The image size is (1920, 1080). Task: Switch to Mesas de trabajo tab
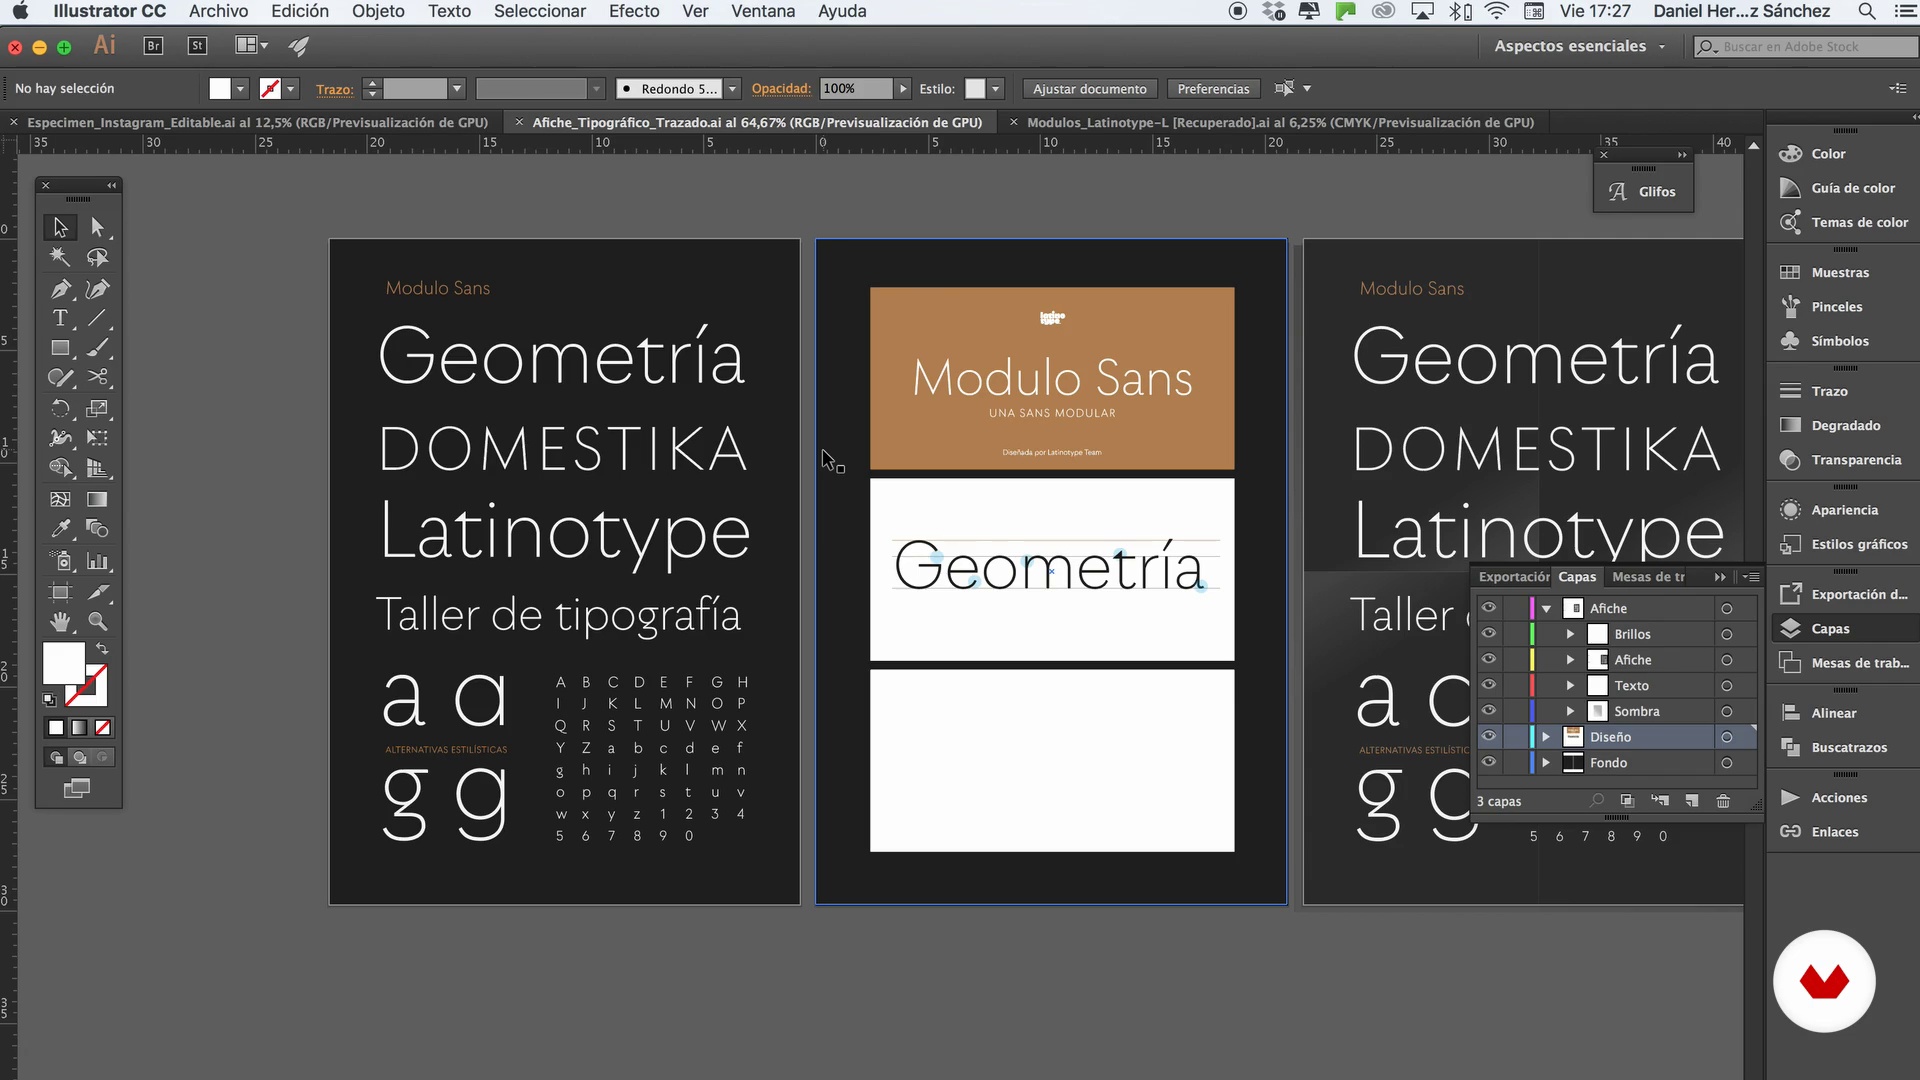click(1648, 577)
